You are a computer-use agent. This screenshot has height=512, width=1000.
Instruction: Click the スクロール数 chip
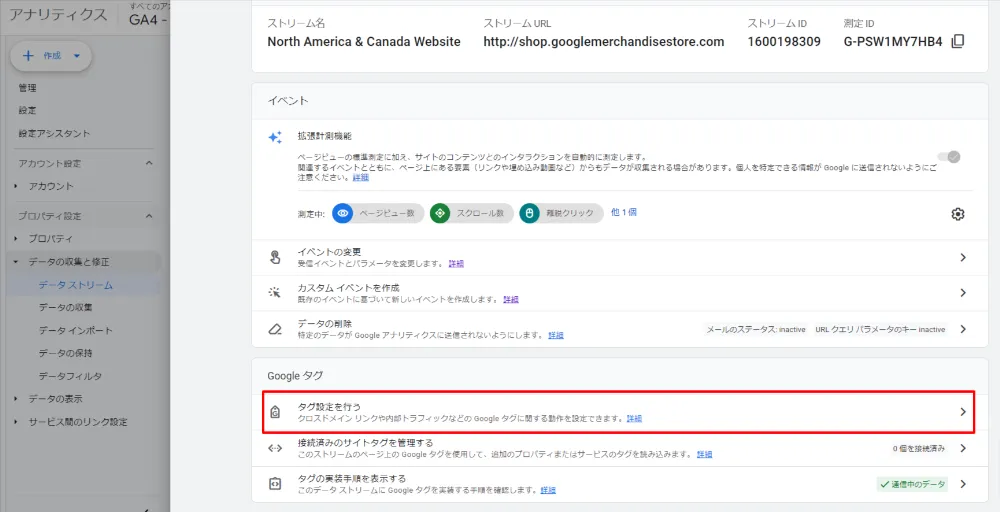471,213
